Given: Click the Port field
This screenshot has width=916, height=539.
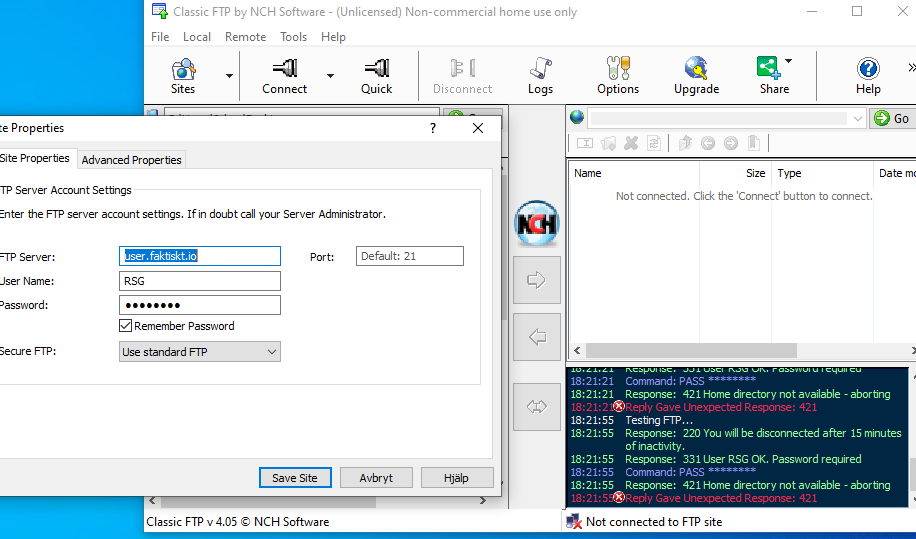Looking at the screenshot, I should (410, 256).
